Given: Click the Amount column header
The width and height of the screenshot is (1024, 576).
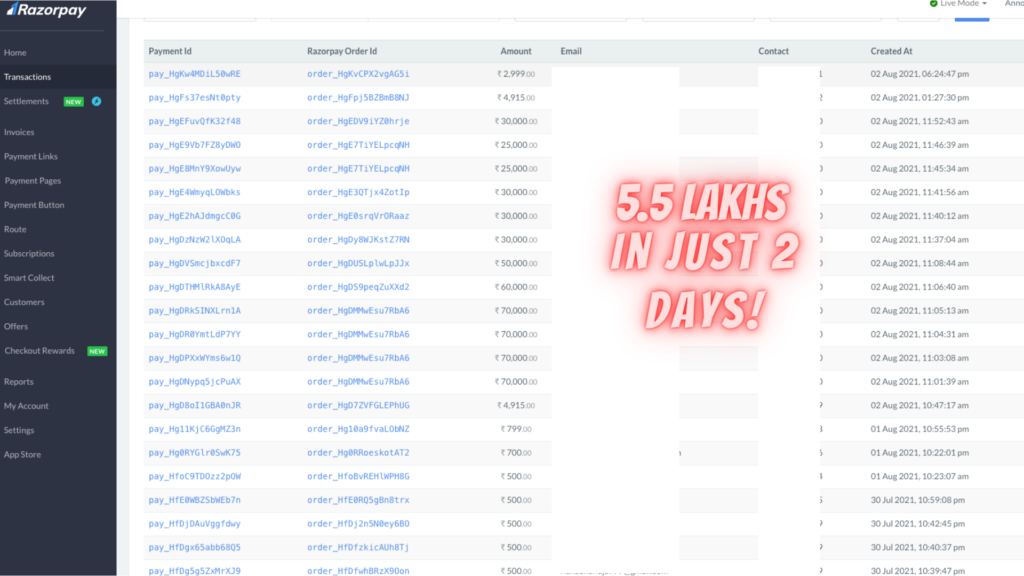Looking at the screenshot, I should pyautogui.click(x=516, y=51).
